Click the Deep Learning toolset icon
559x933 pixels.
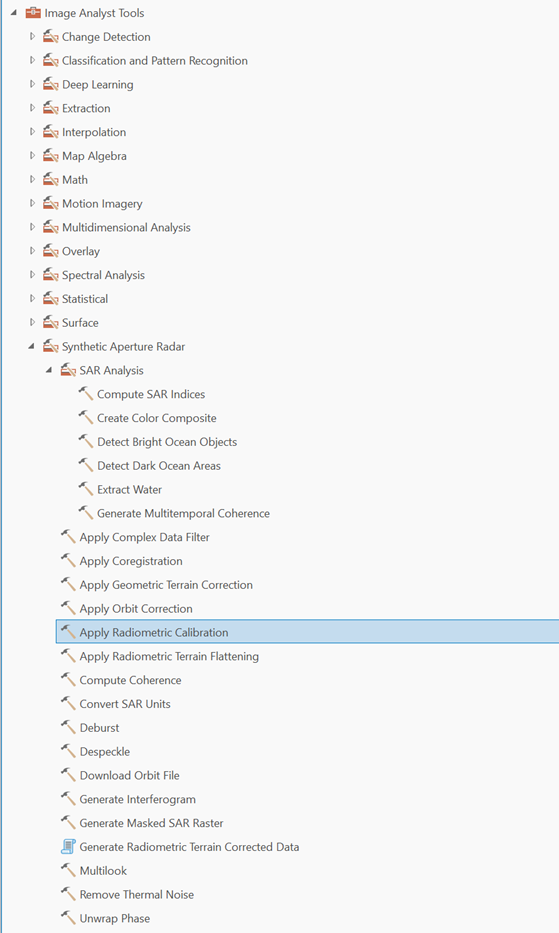click(51, 84)
